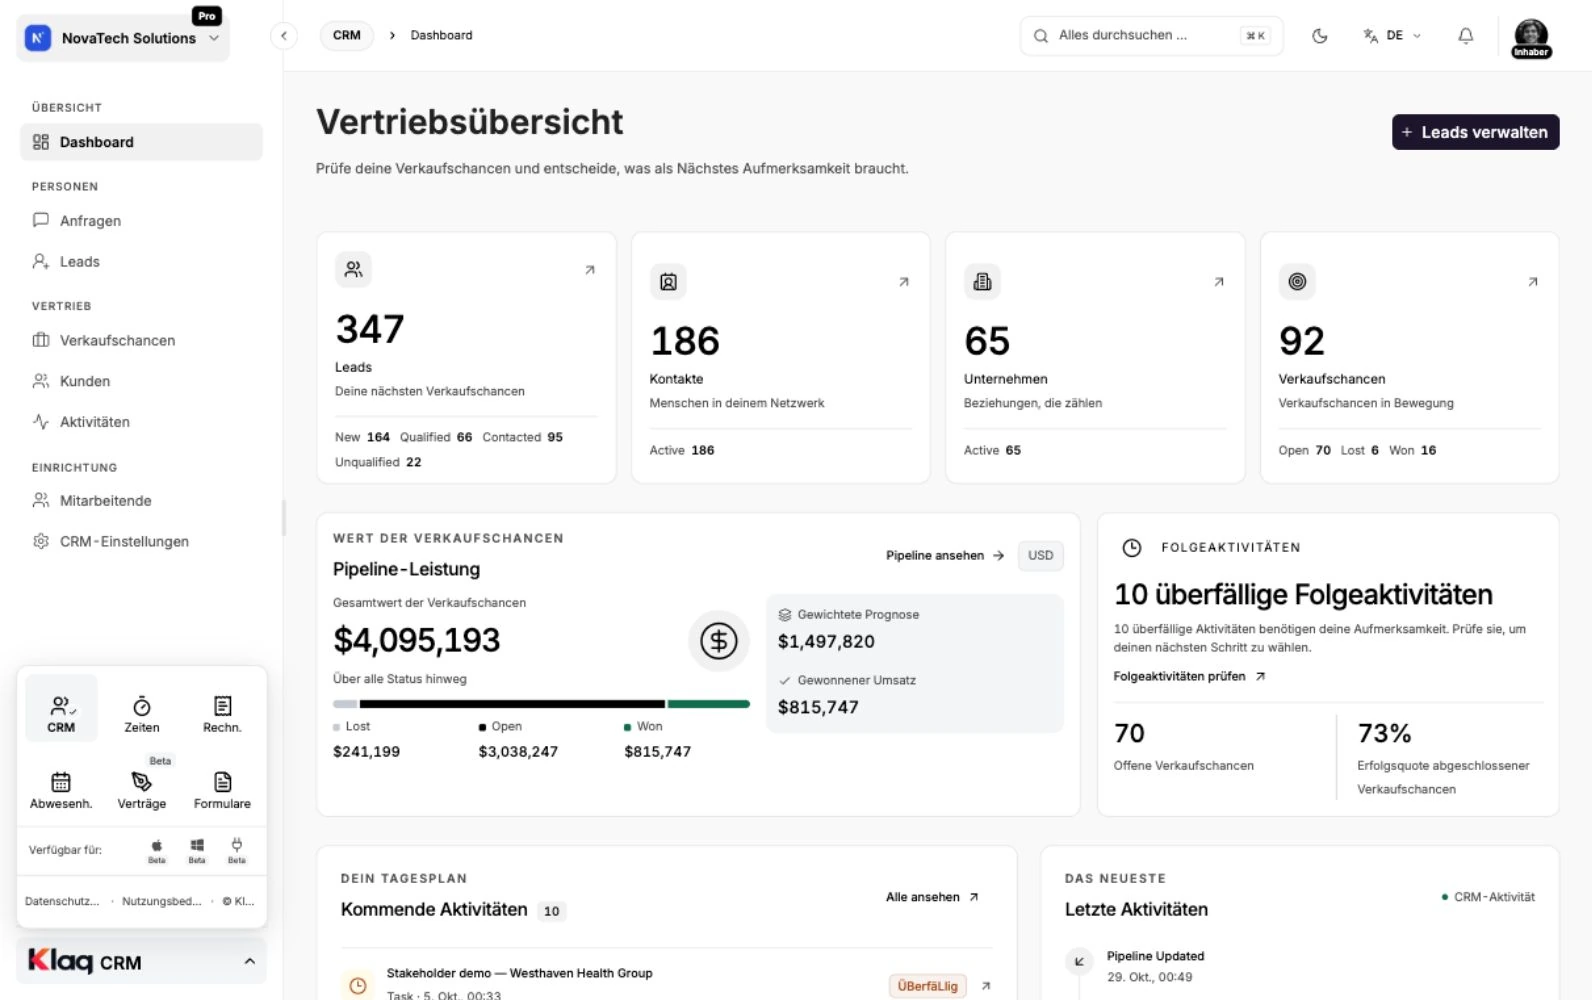Go to Mitarbeitende in the sidebar

[x=141, y=500]
